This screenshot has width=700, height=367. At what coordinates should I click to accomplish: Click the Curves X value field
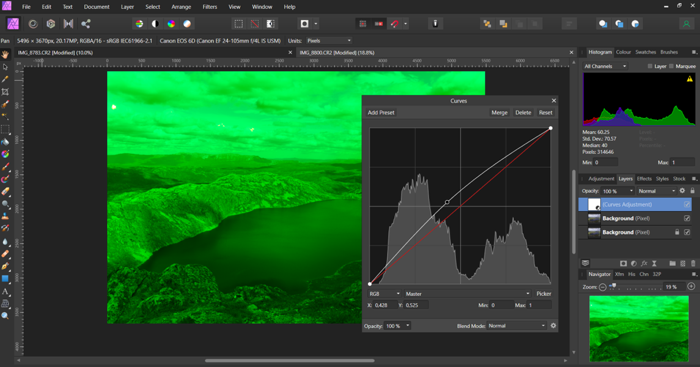pyautogui.click(x=385, y=305)
